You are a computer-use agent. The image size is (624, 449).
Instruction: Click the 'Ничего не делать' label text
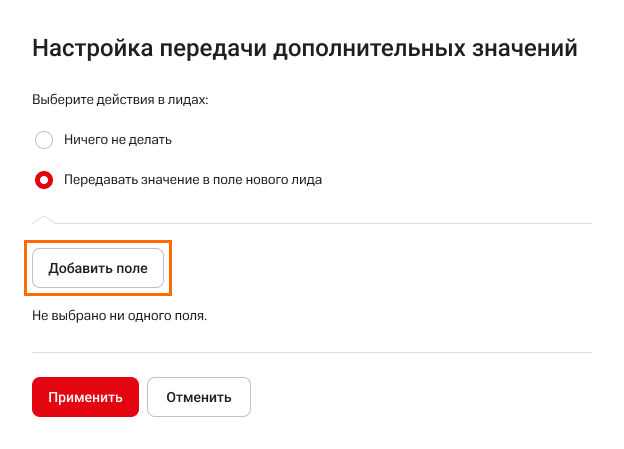pyautogui.click(x=117, y=140)
